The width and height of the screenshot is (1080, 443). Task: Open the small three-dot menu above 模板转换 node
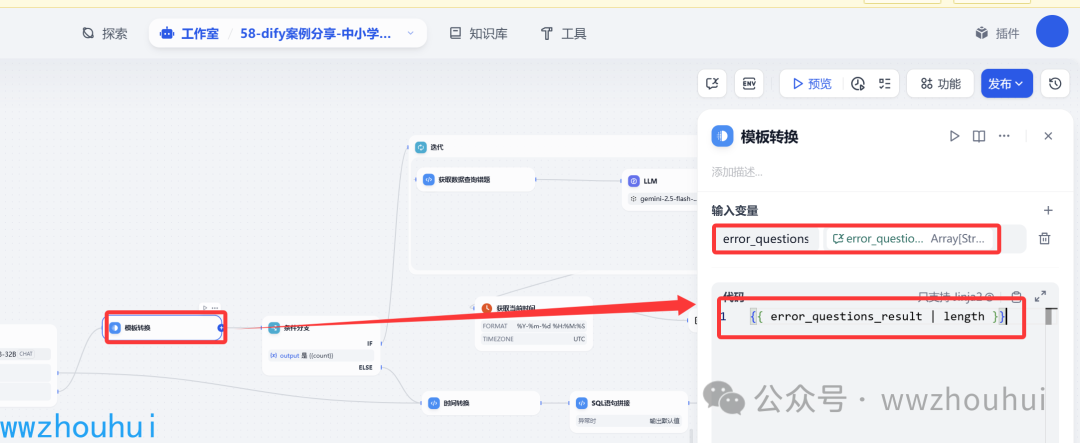coord(215,308)
